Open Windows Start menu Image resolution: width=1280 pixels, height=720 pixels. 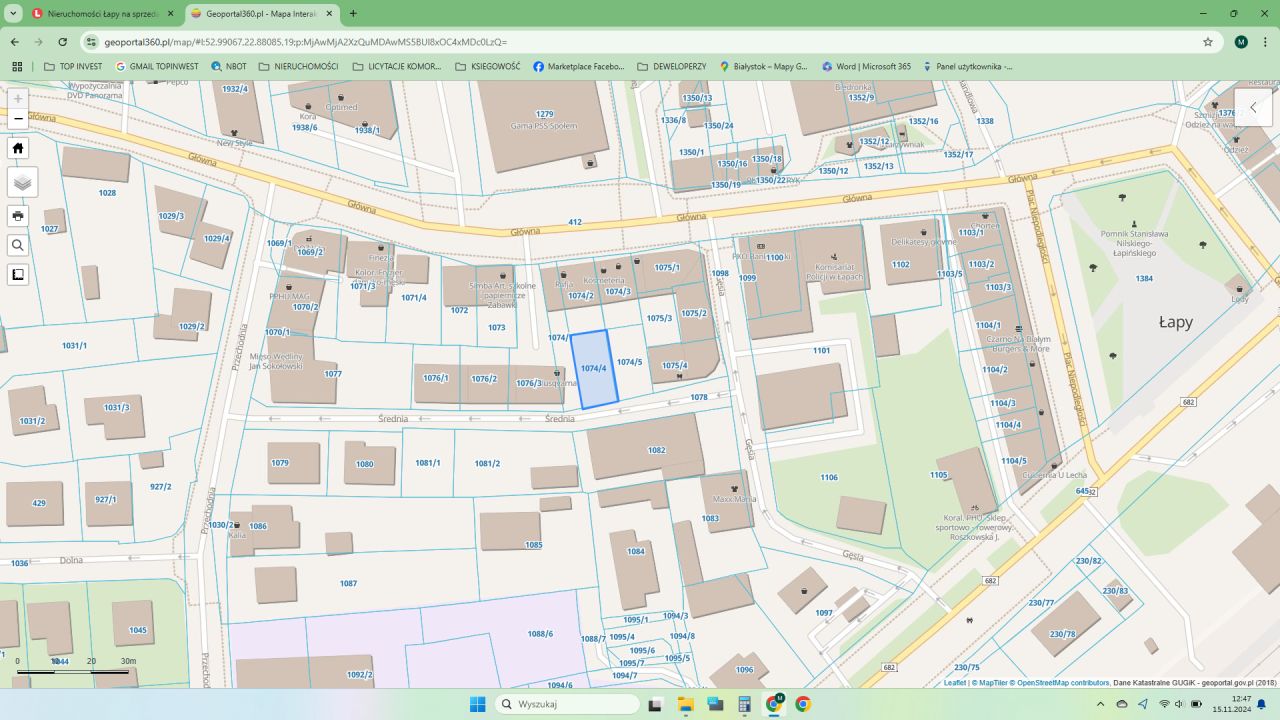478,704
